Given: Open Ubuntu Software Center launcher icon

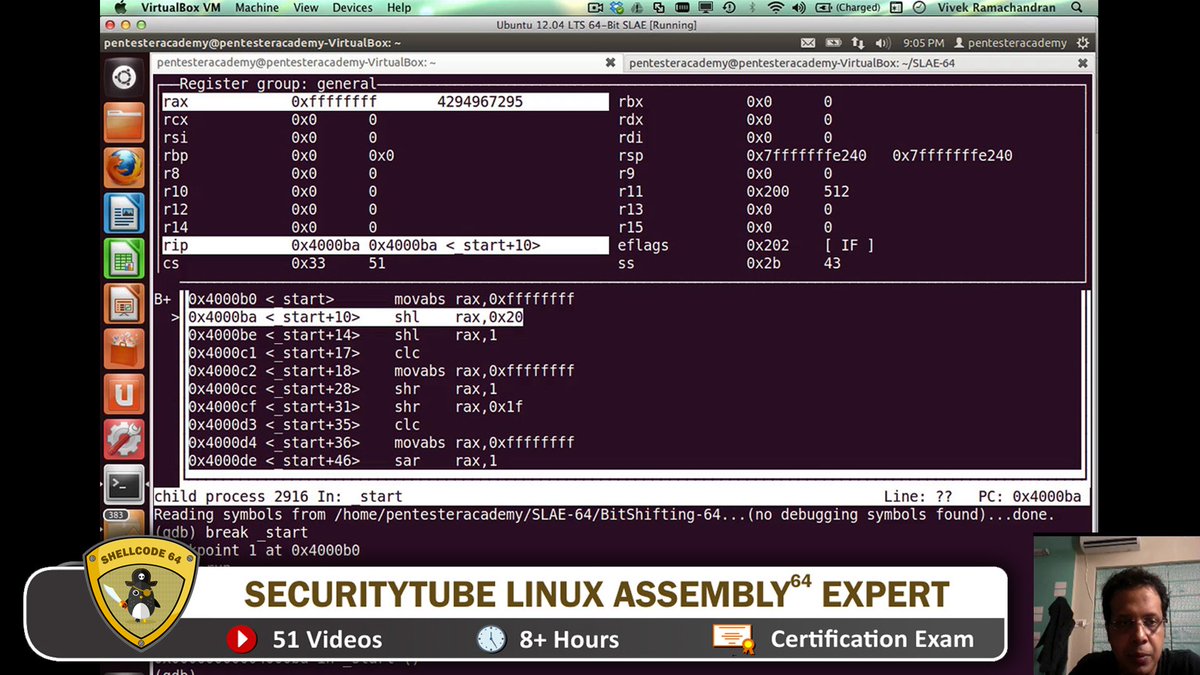Looking at the screenshot, I should 124,349.
